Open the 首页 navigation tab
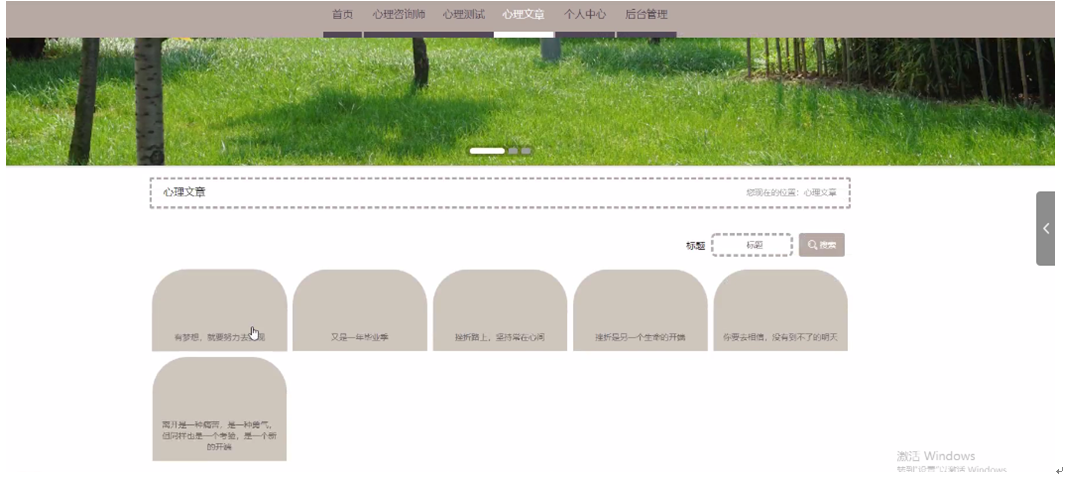Screen dimensions: 1067x483 342,15
